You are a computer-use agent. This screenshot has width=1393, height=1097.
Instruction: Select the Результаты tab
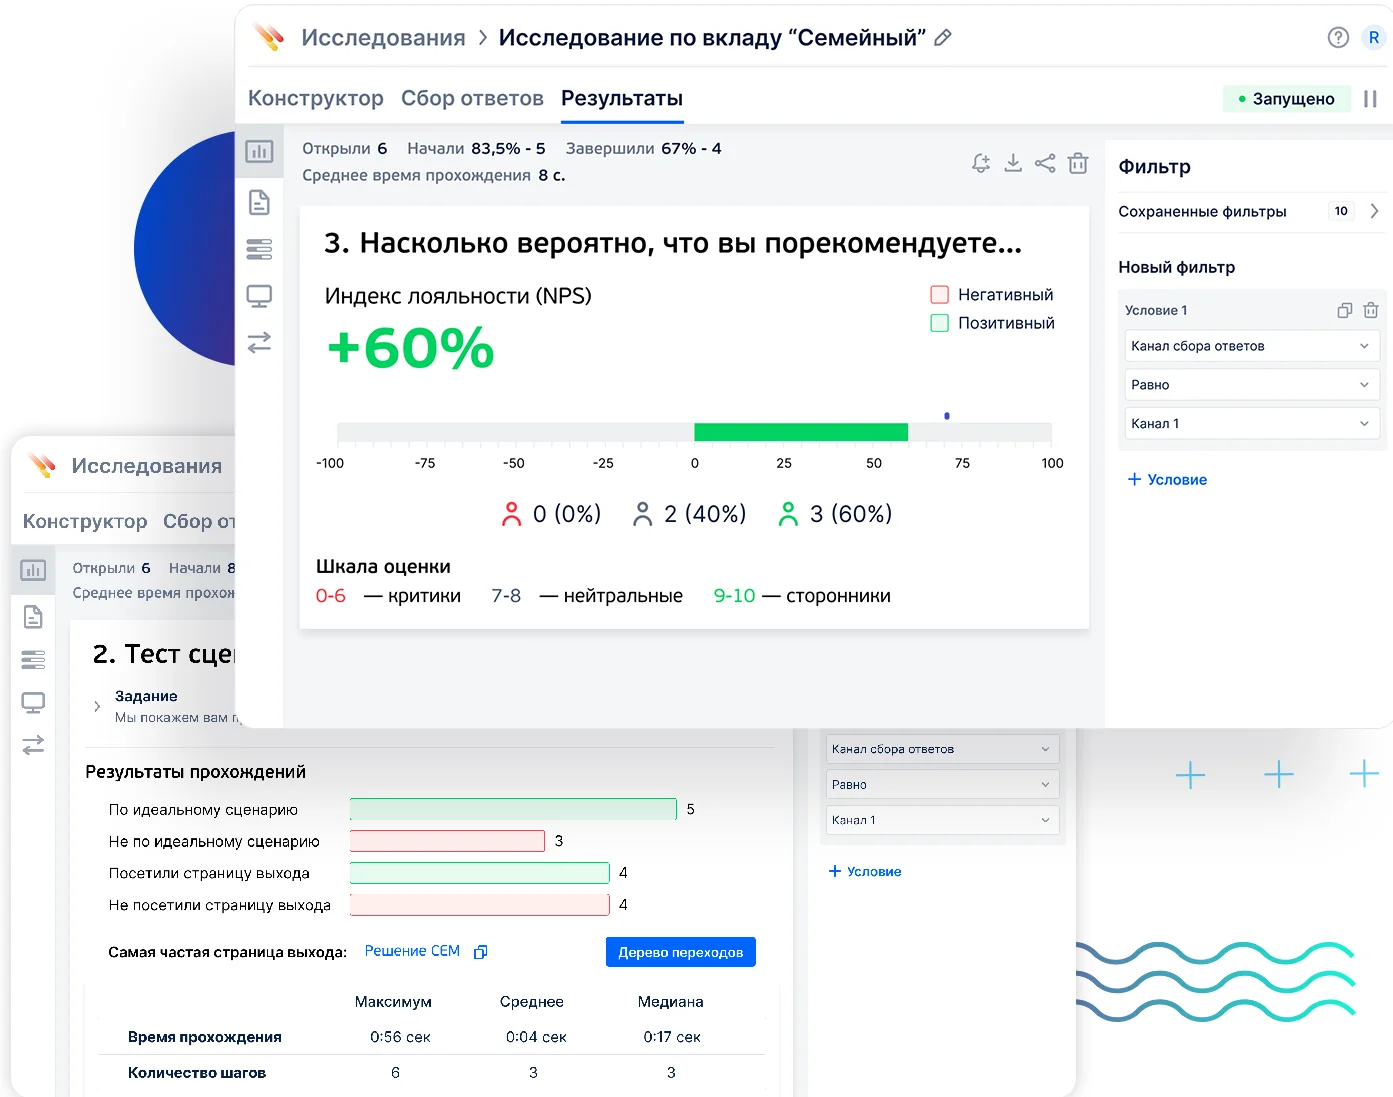[x=622, y=98]
